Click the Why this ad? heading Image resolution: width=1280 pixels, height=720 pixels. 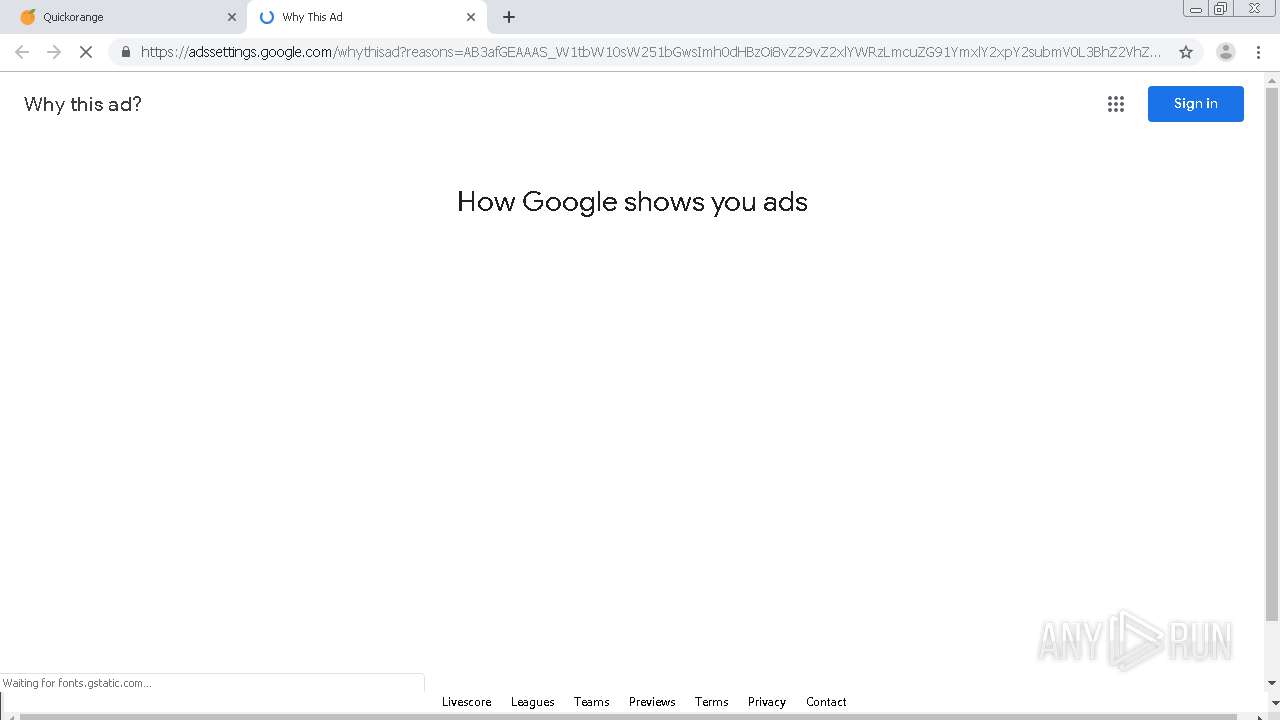tap(83, 104)
